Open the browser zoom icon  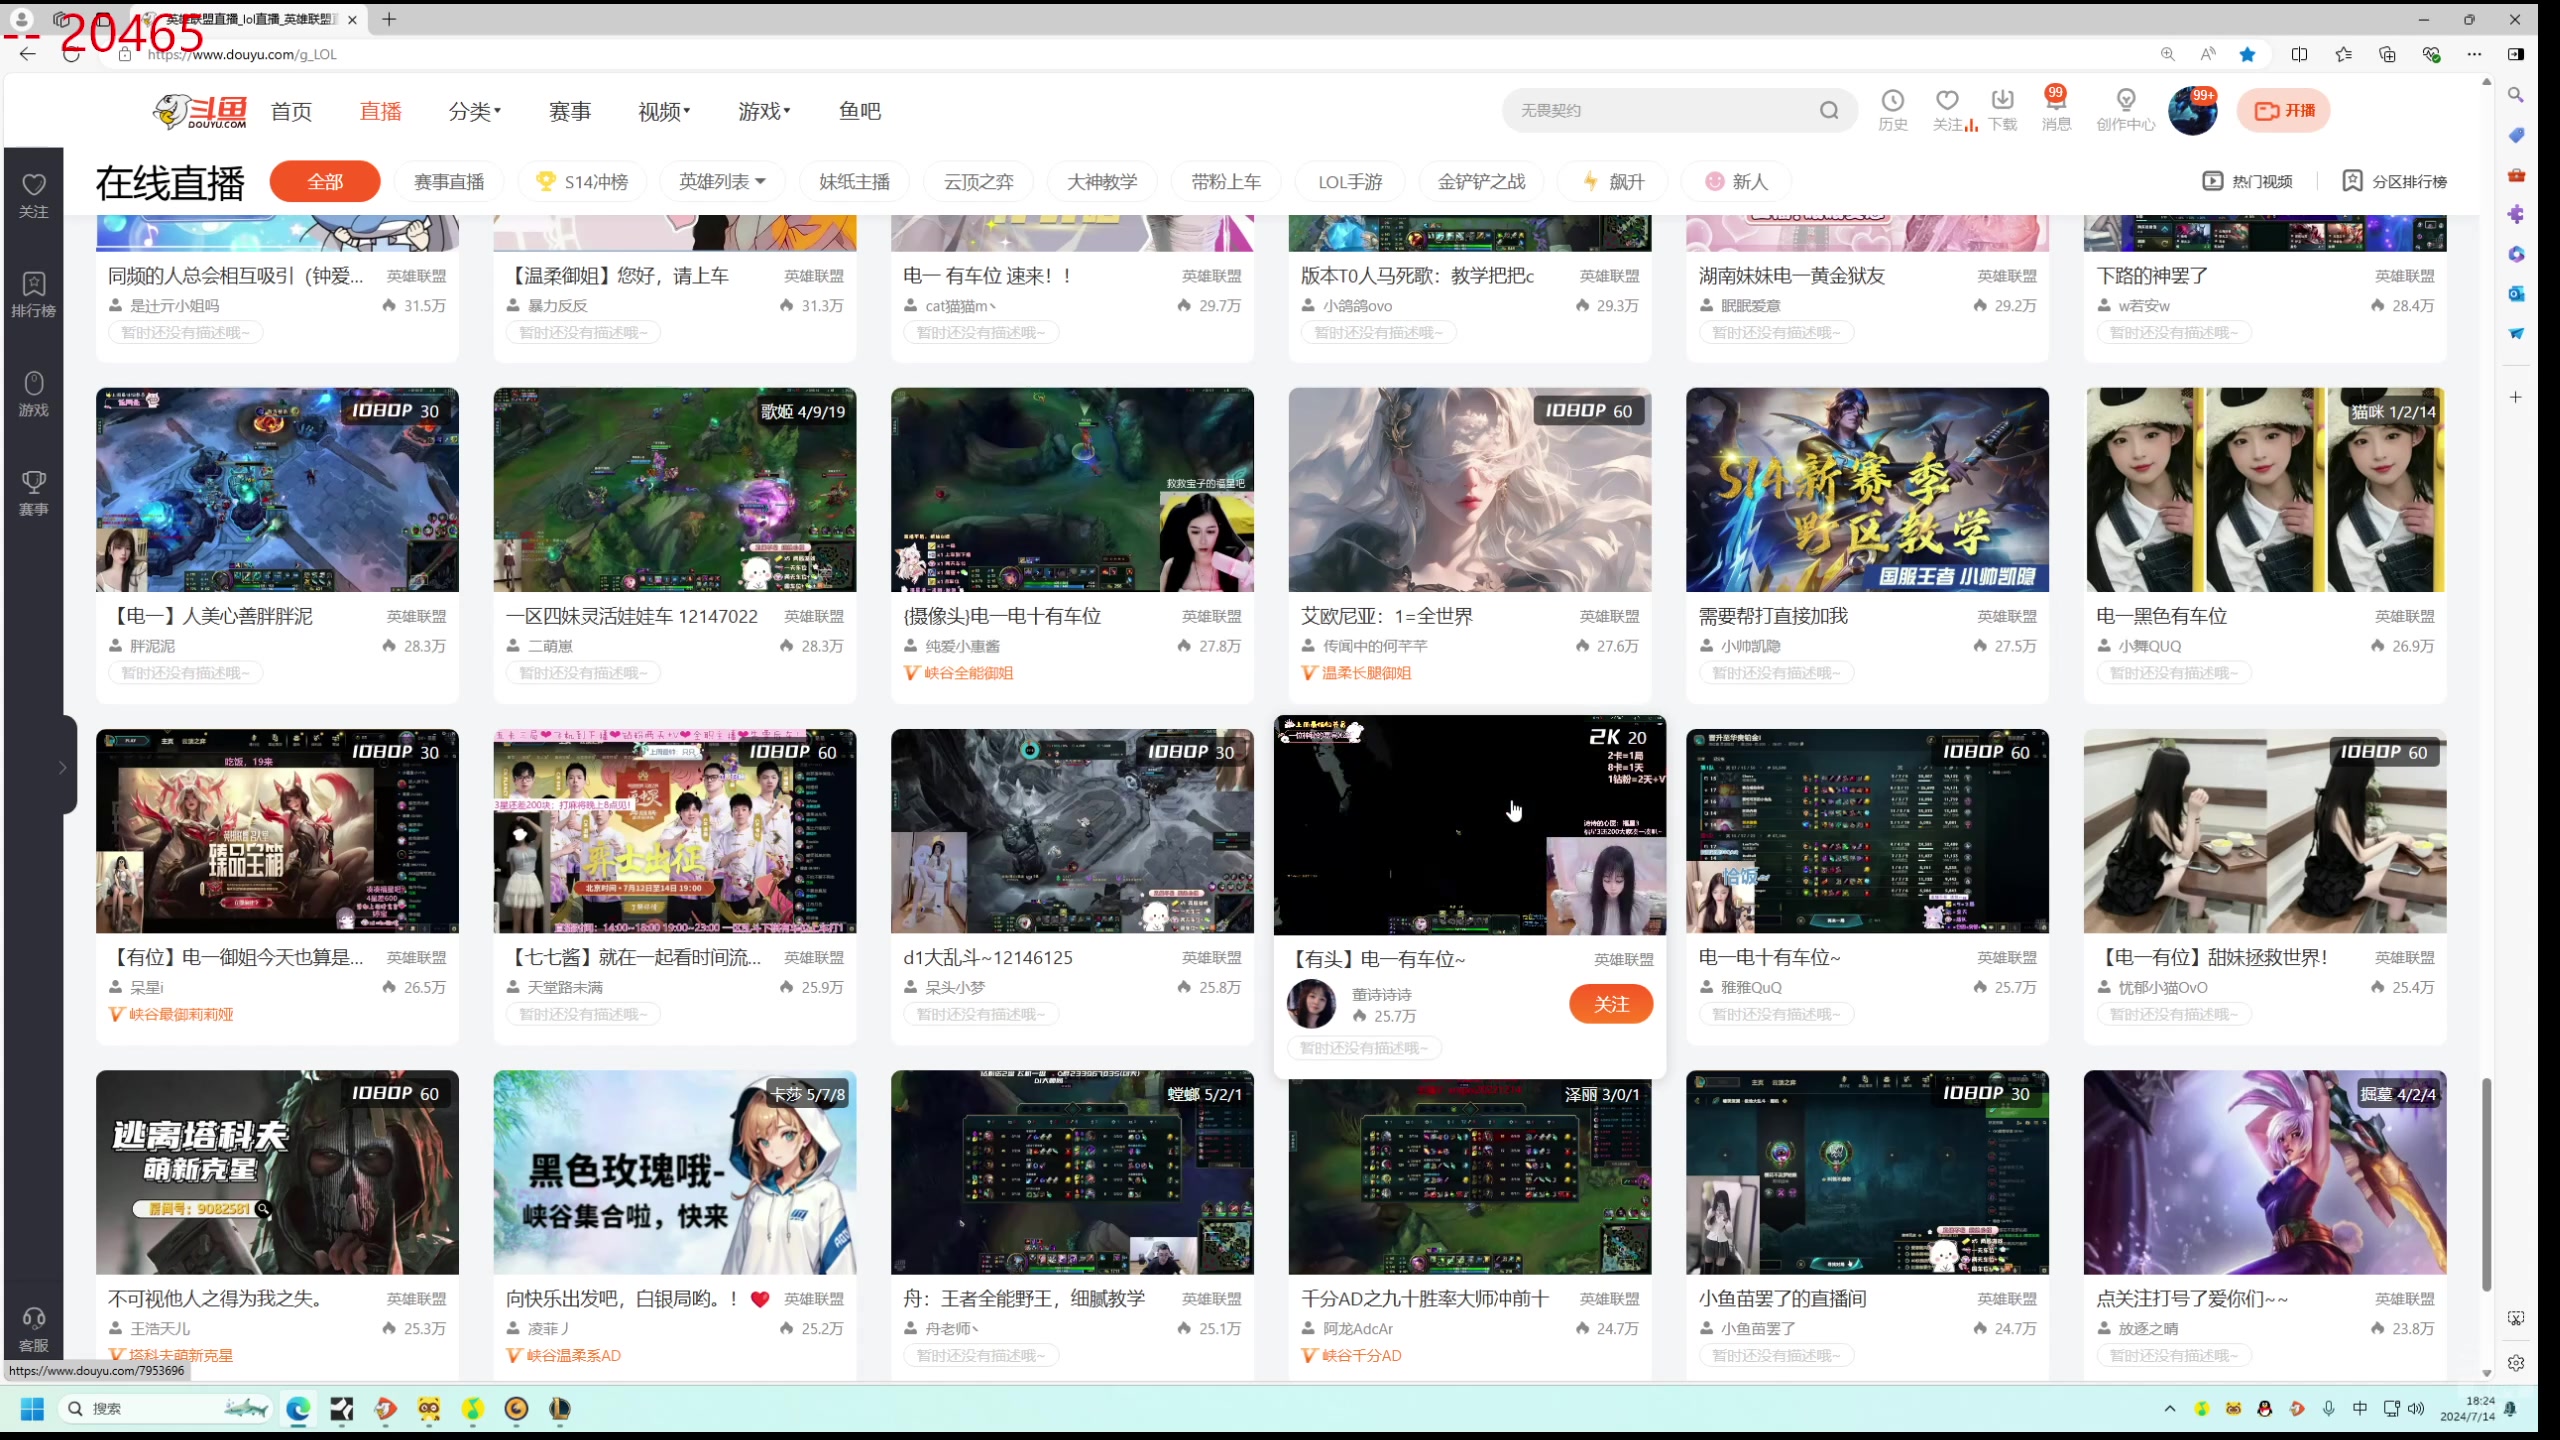click(x=2167, y=54)
